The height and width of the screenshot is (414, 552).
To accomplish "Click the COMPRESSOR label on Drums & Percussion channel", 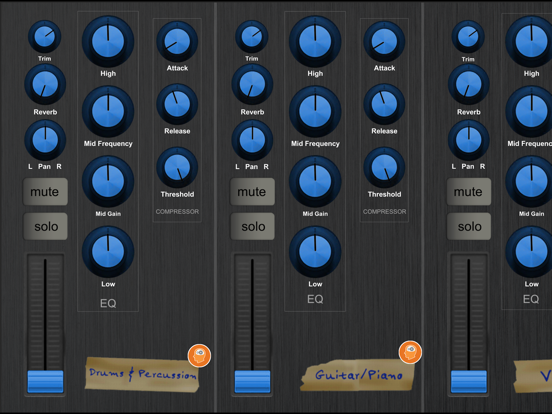I will pyautogui.click(x=177, y=212).
